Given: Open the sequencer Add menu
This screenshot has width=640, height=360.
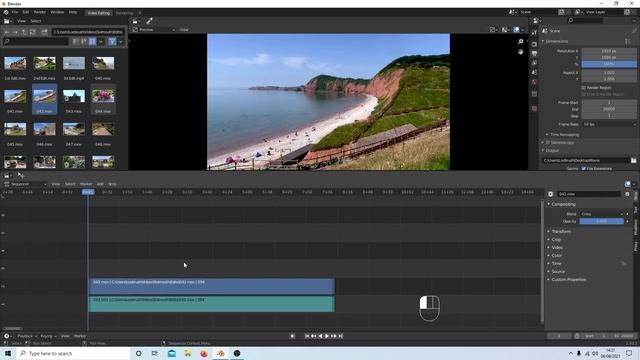Looking at the screenshot, I should point(100,184).
